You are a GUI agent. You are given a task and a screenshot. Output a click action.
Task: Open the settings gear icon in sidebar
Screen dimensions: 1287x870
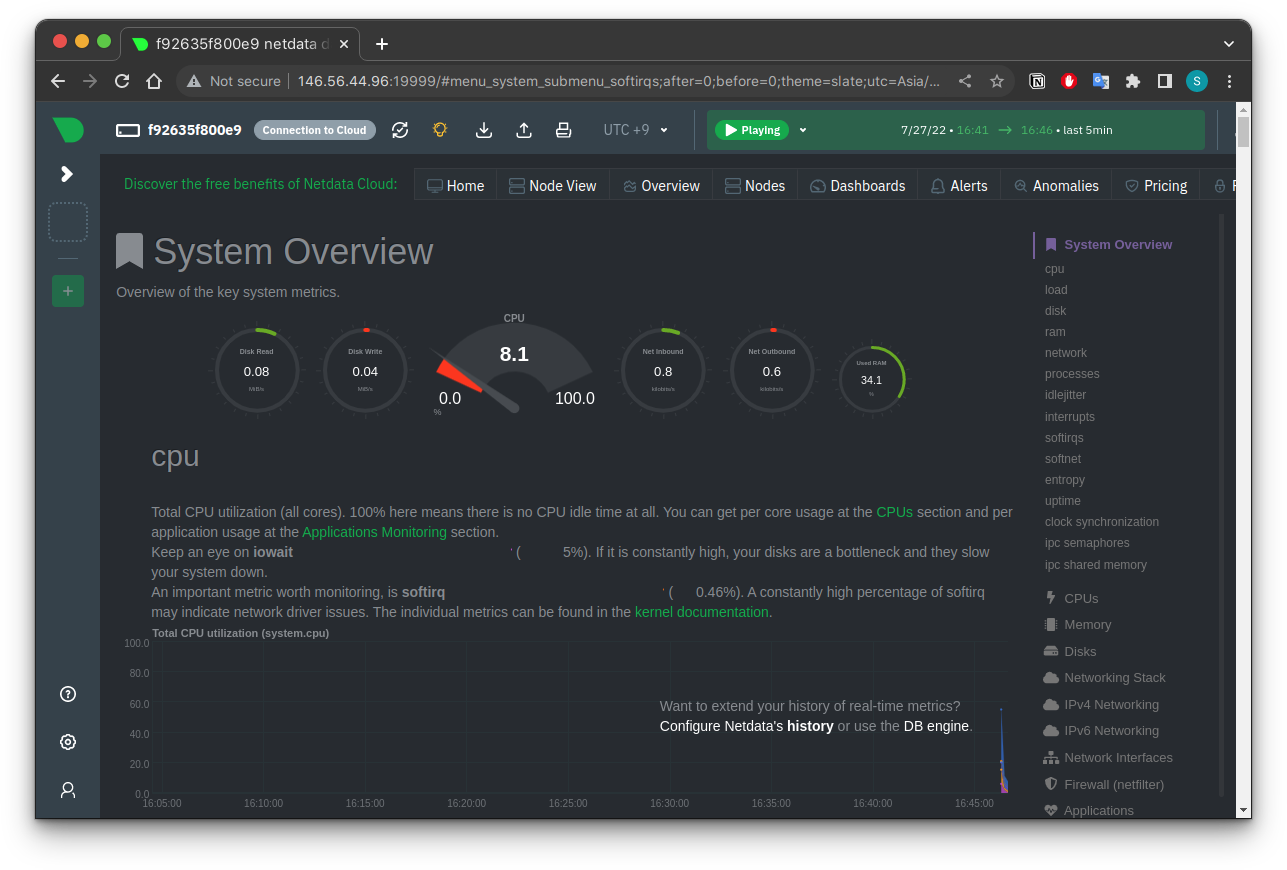(68, 742)
